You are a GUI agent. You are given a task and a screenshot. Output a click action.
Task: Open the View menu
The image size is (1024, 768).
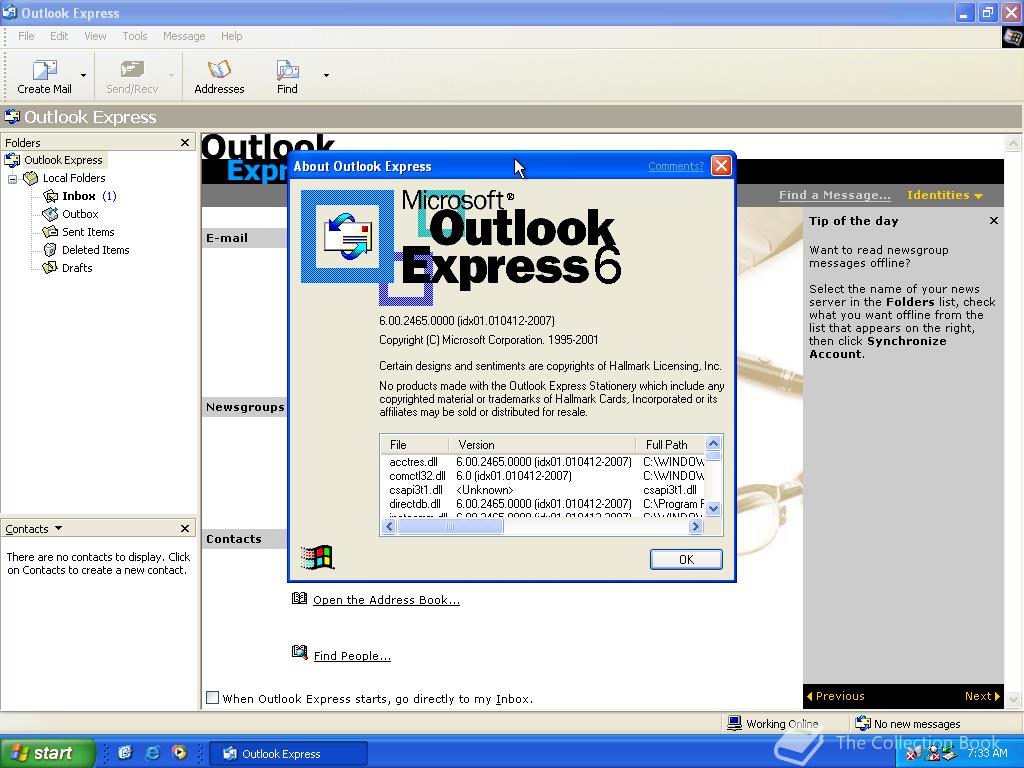[x=95, y=36]
